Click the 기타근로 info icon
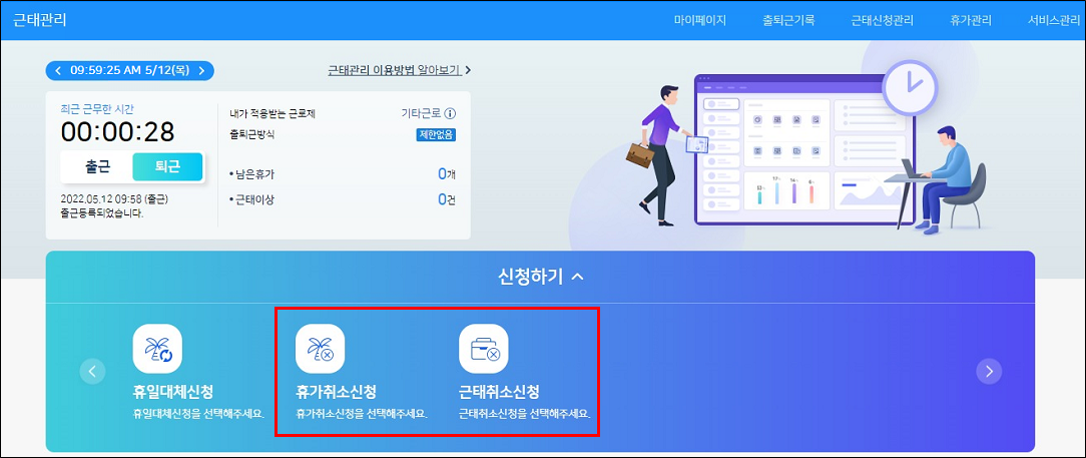The width and height of the screenshot is (1086, 458). coord(450,114)
